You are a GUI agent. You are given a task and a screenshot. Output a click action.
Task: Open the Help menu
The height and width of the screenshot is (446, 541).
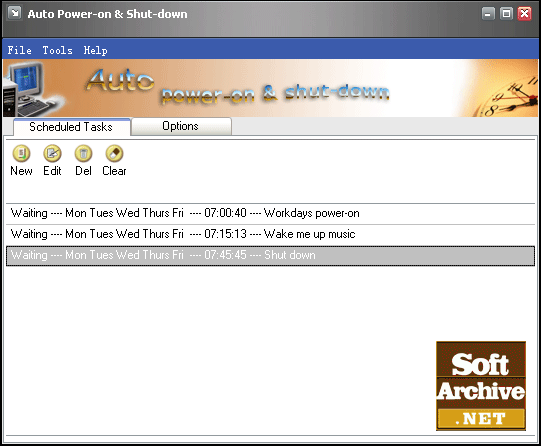(x=96, y=50)
